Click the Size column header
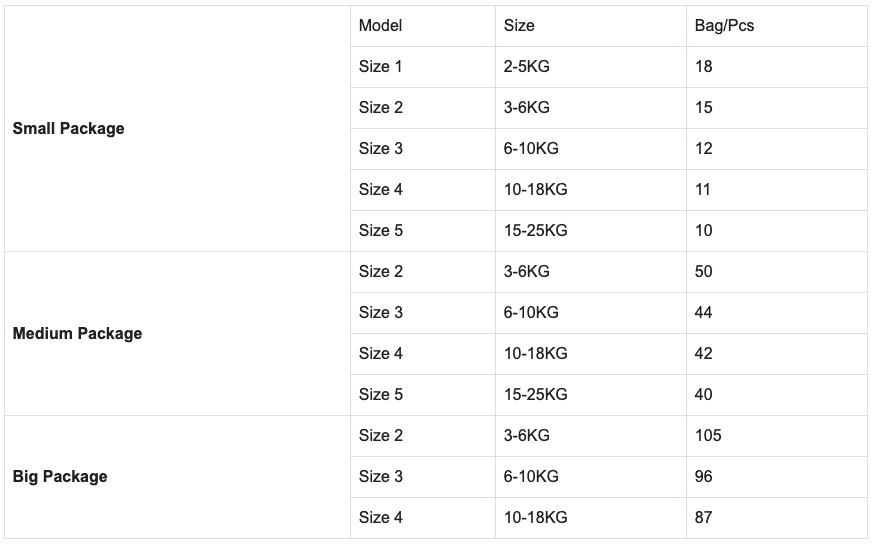The image size is (875, 546). [x=591, y=26]
